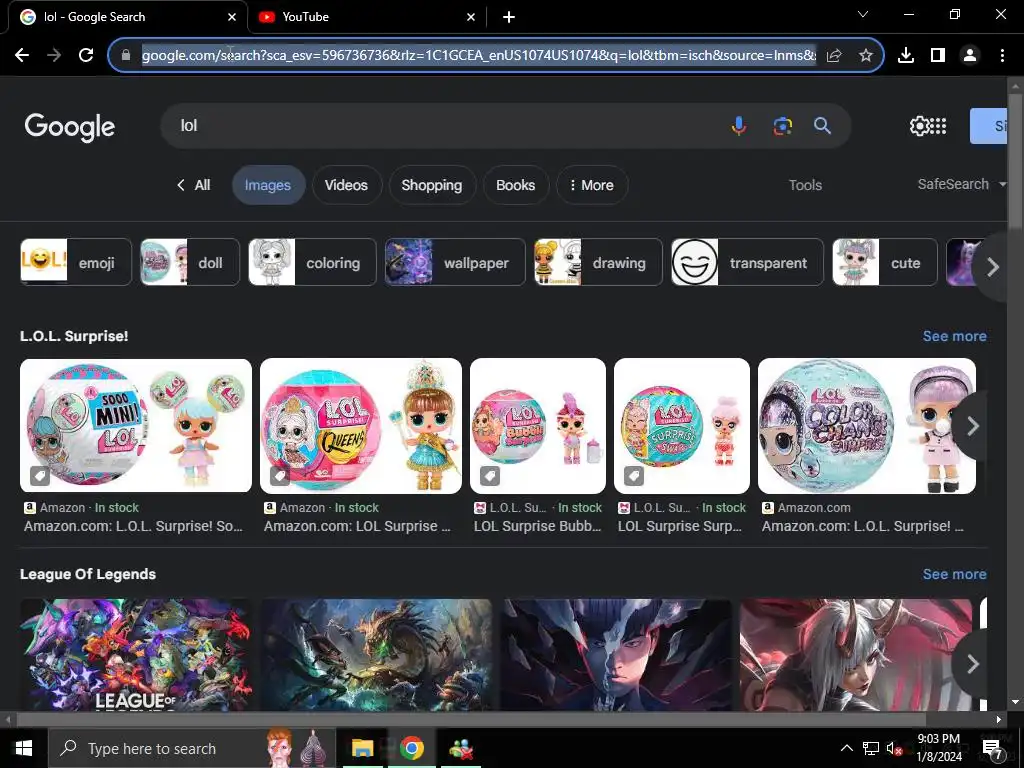Open File Explorer from taskbar

coord(362,748)
